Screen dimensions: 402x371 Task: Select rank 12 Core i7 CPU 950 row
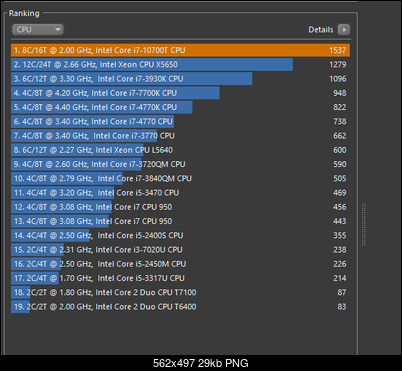point(180,207)
